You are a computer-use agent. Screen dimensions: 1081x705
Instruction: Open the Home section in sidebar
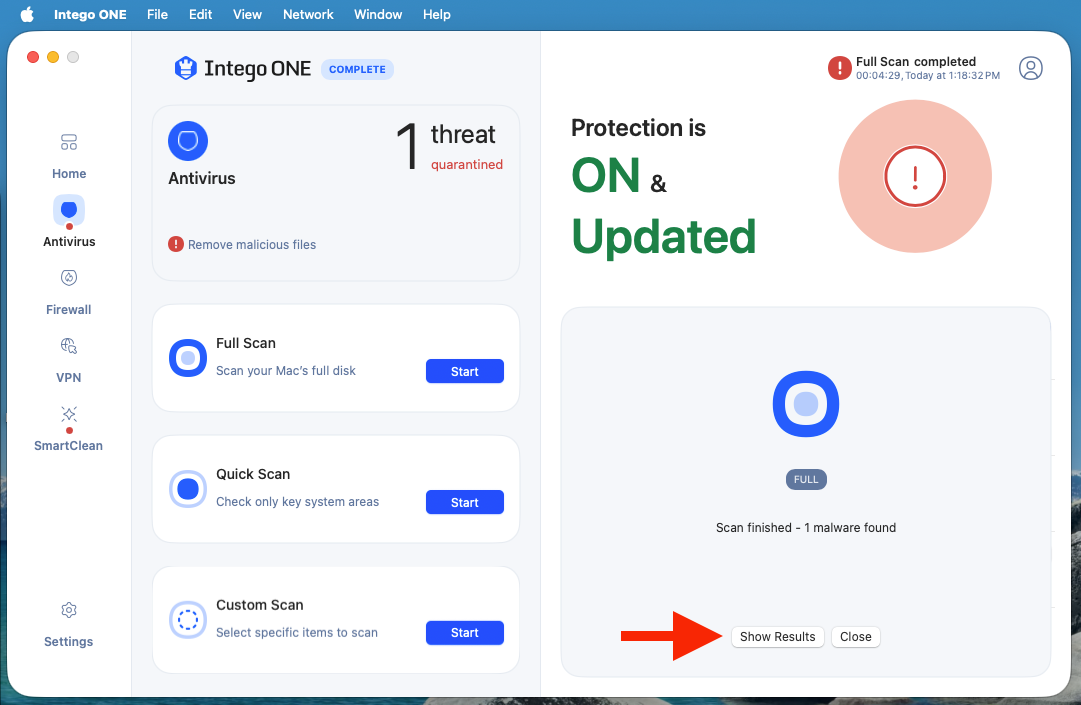(x=69, y=156)
